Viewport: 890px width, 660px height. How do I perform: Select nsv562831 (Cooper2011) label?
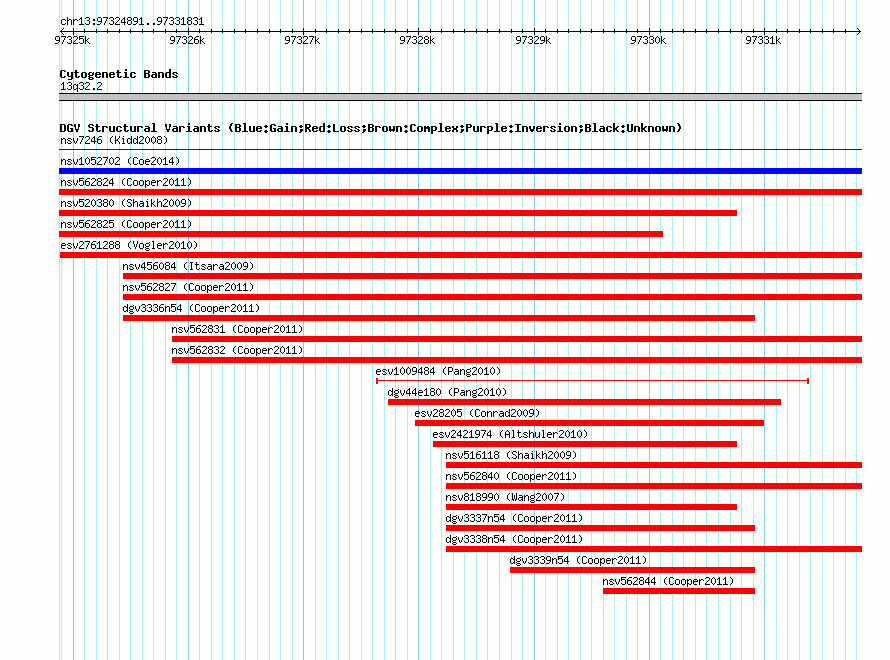[x=237, y=329]
